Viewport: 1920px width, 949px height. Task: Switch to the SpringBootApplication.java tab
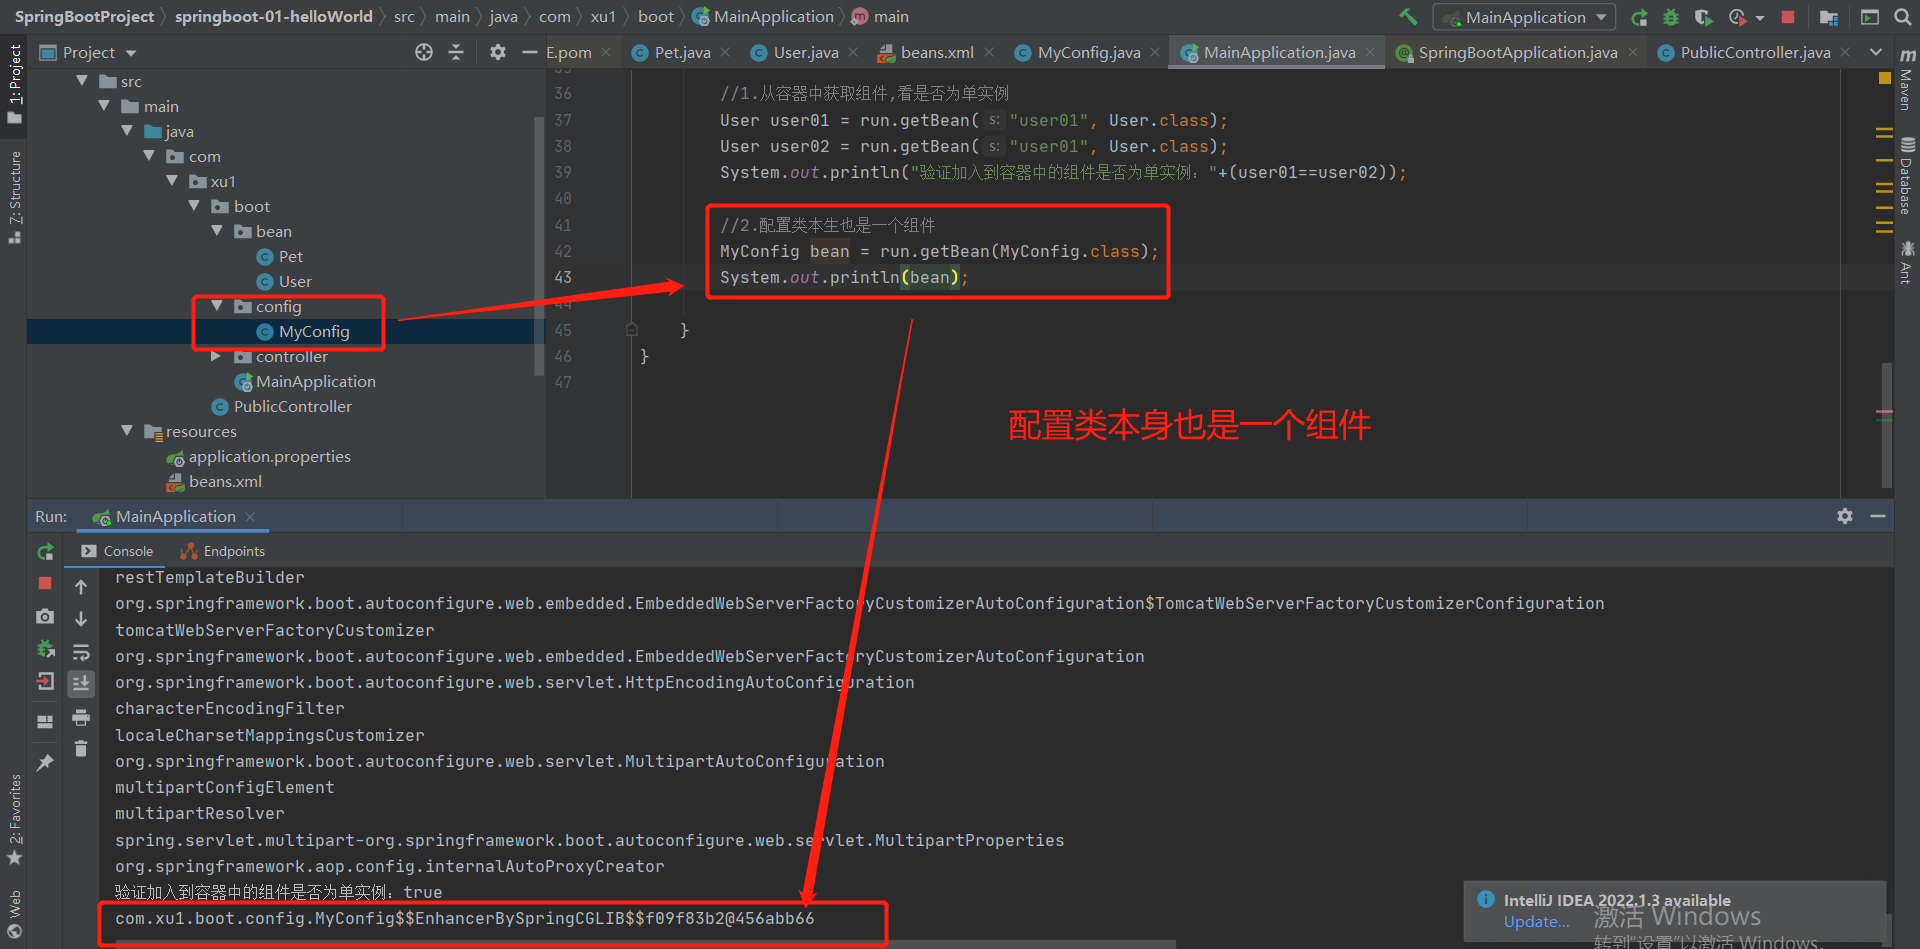point(1517,52)
